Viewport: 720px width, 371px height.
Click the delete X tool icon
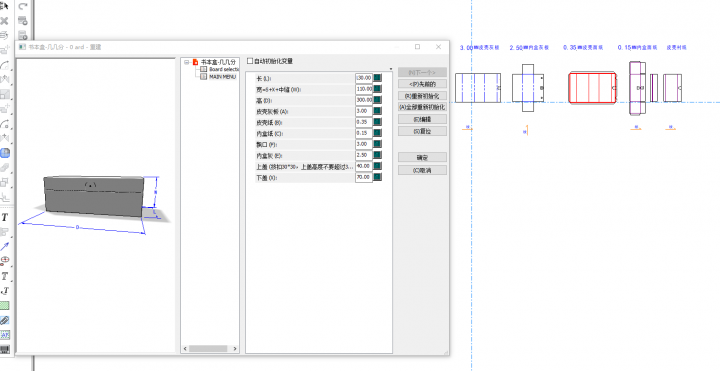pyautogui.click(x=5, y=21)
